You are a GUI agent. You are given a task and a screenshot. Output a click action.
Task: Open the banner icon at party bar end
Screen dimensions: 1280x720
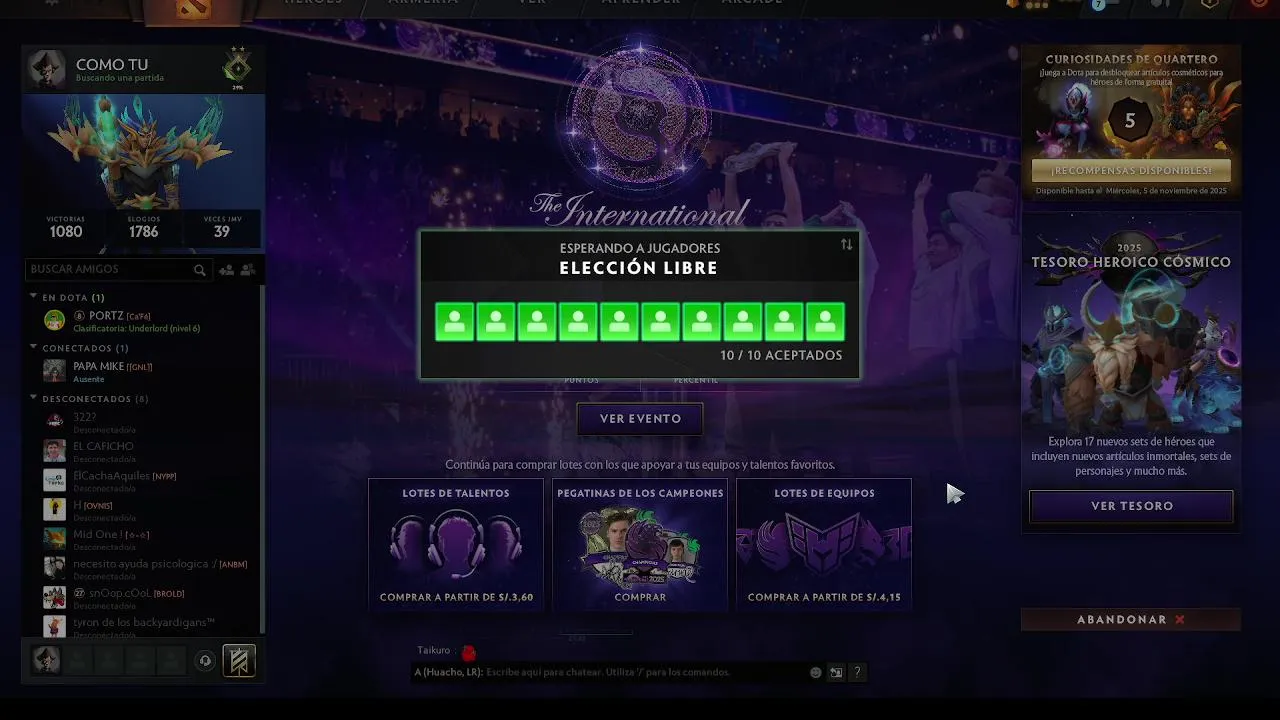click(x=239, y=661)
